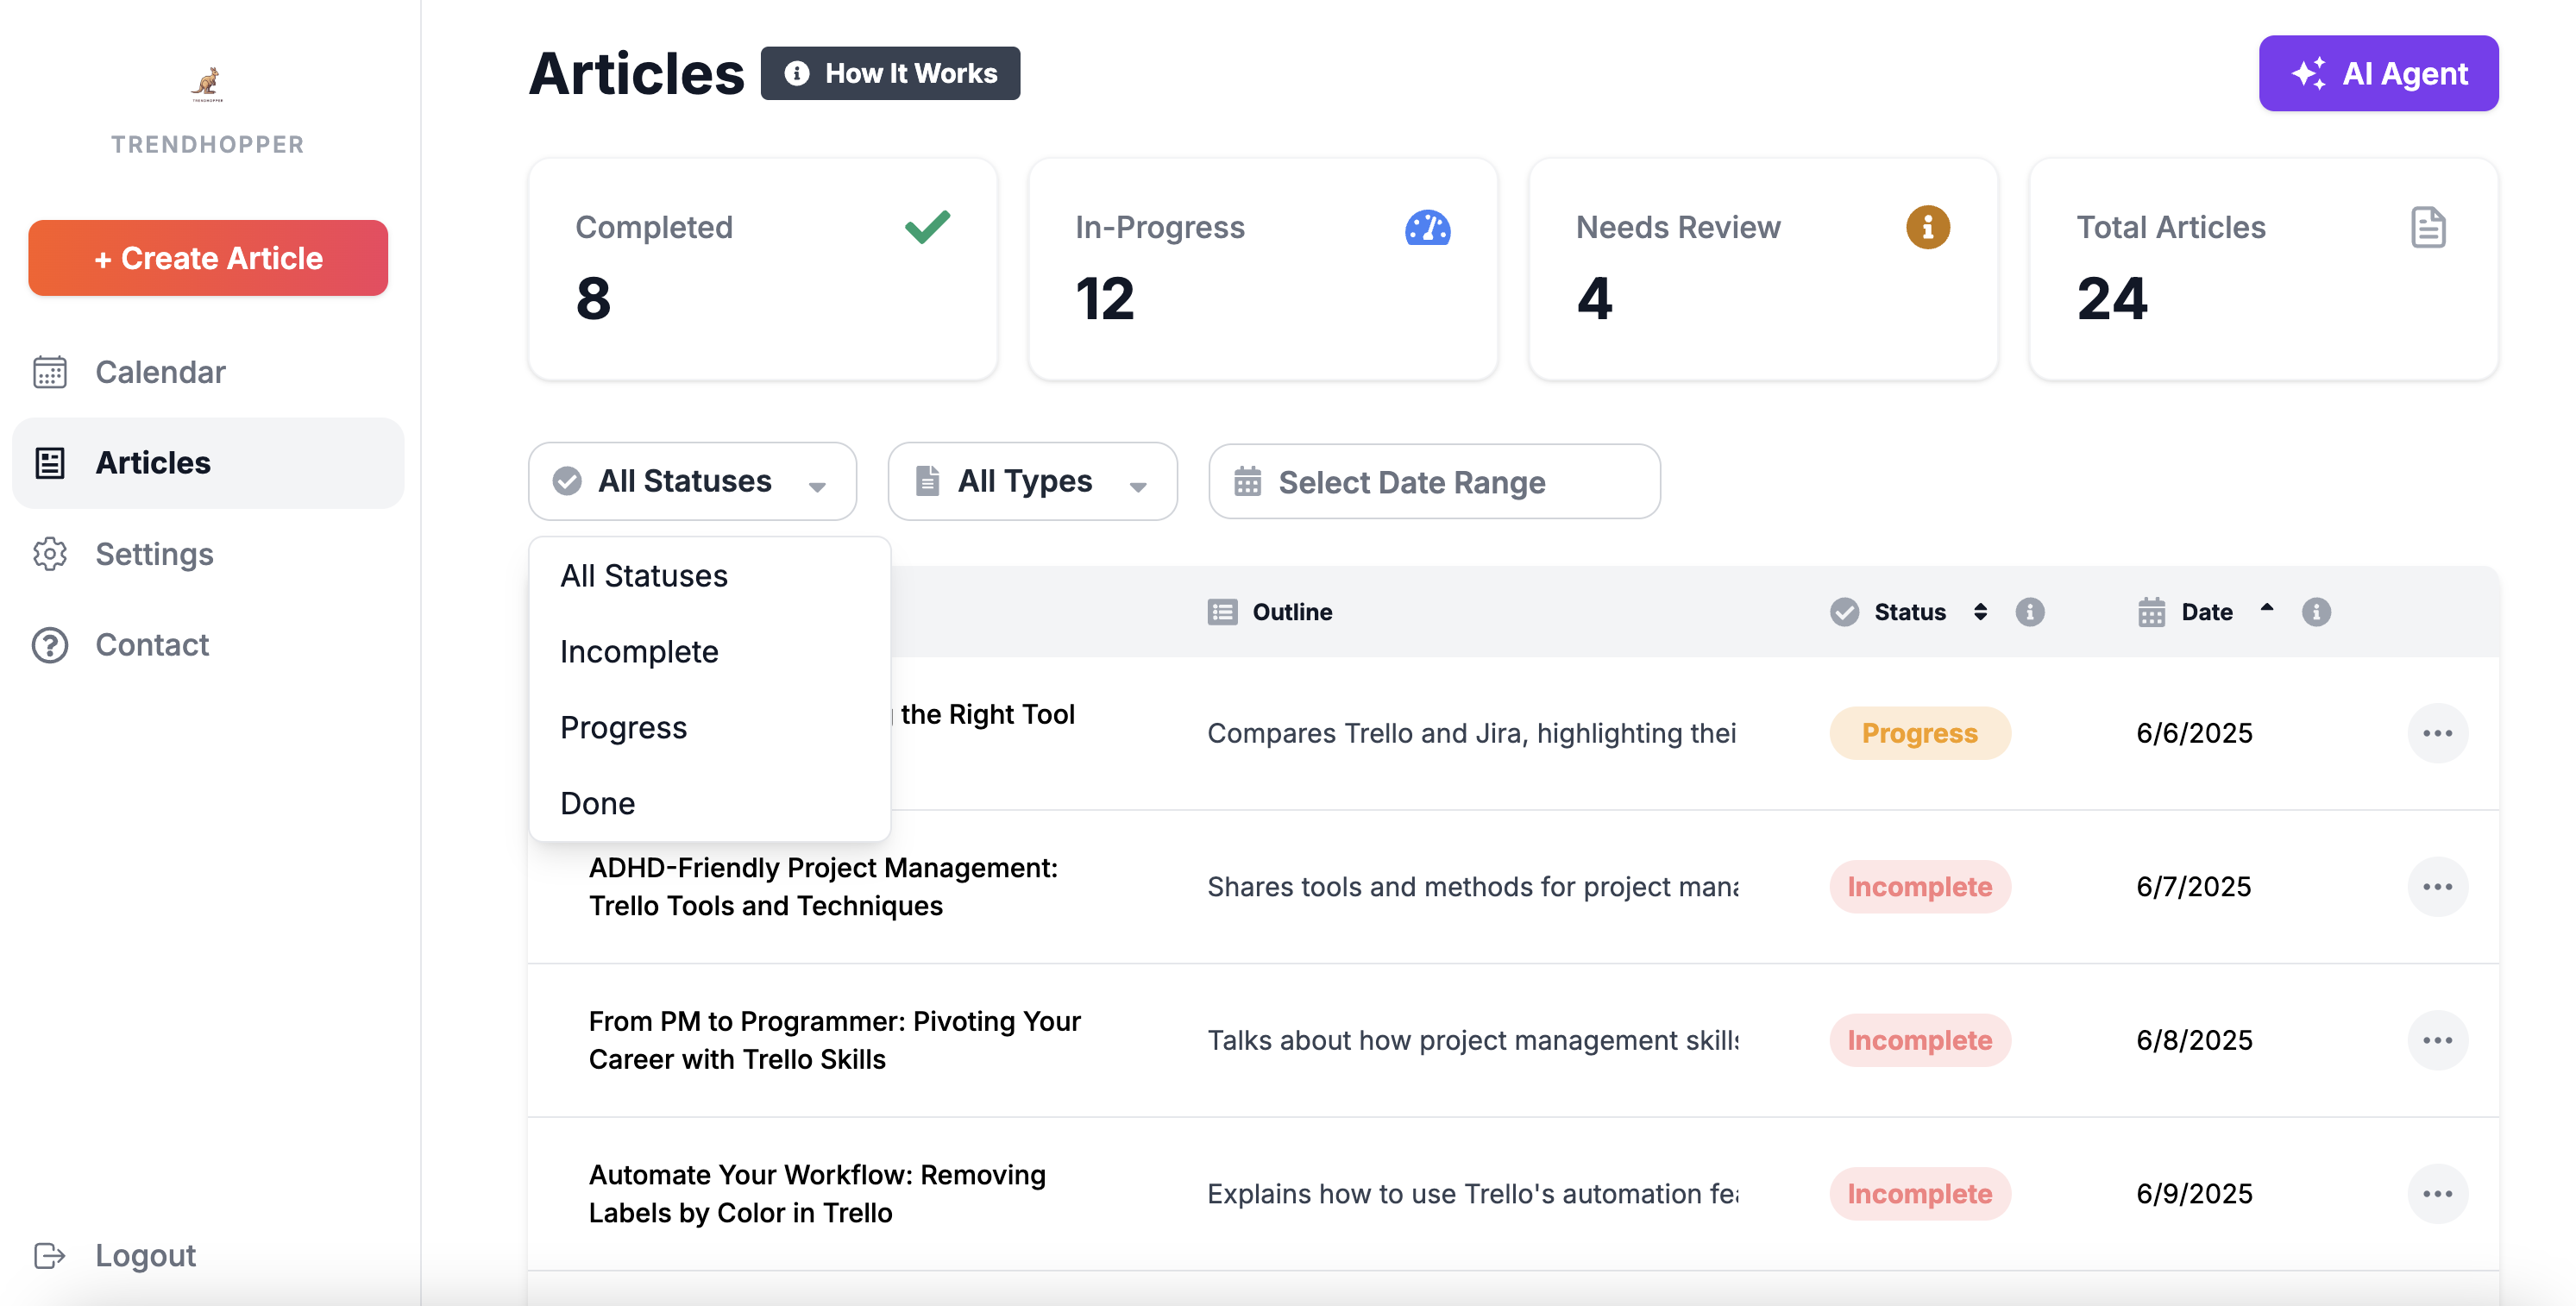Click the Calendar icon in sidebar
Screen dimensions: 2576x1306
coord(50,372)
